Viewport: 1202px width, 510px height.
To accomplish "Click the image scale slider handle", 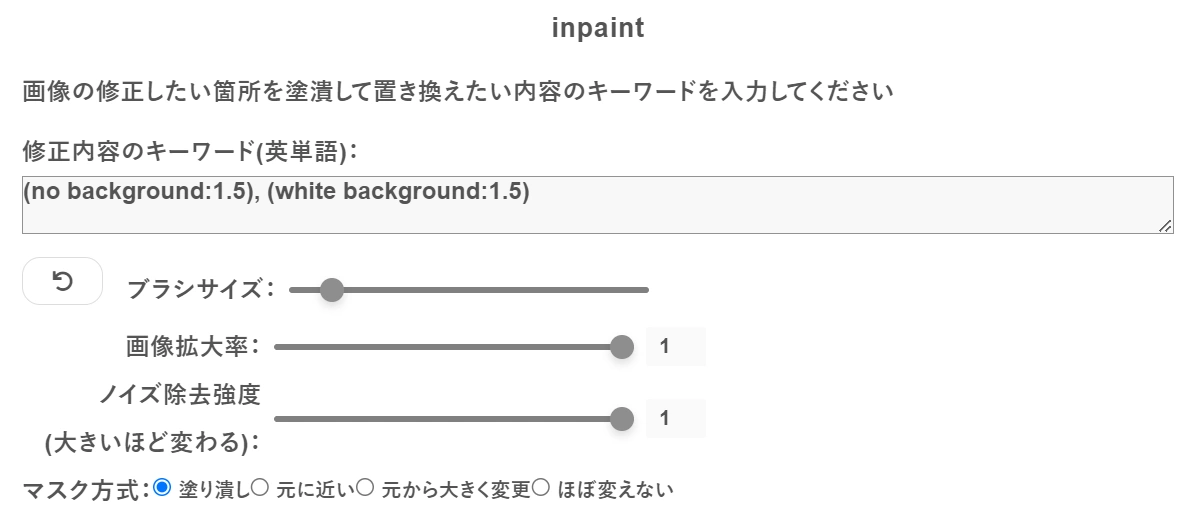I will tap(622, 347).
